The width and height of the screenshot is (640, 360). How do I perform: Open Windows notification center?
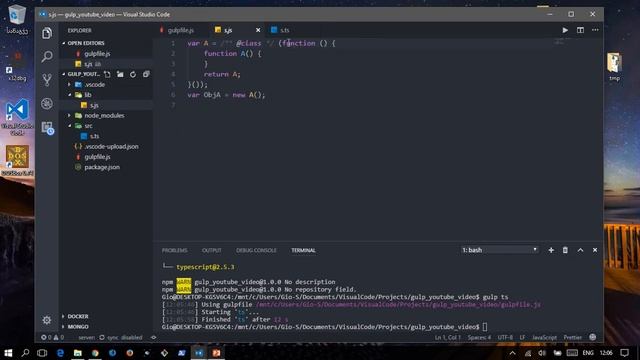624,353
